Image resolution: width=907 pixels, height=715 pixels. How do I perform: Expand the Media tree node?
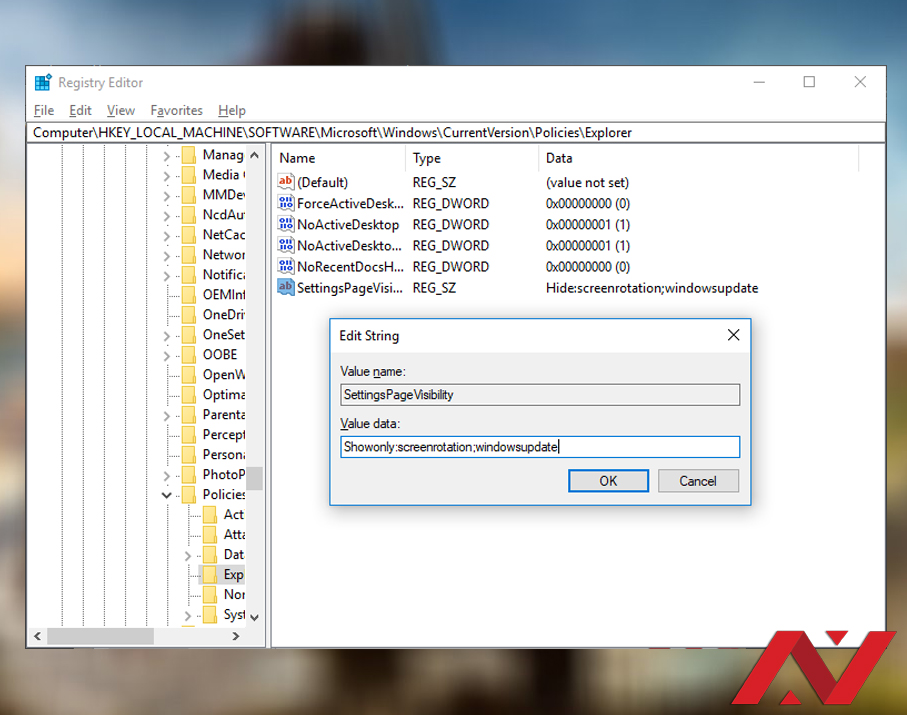point(167,176)
